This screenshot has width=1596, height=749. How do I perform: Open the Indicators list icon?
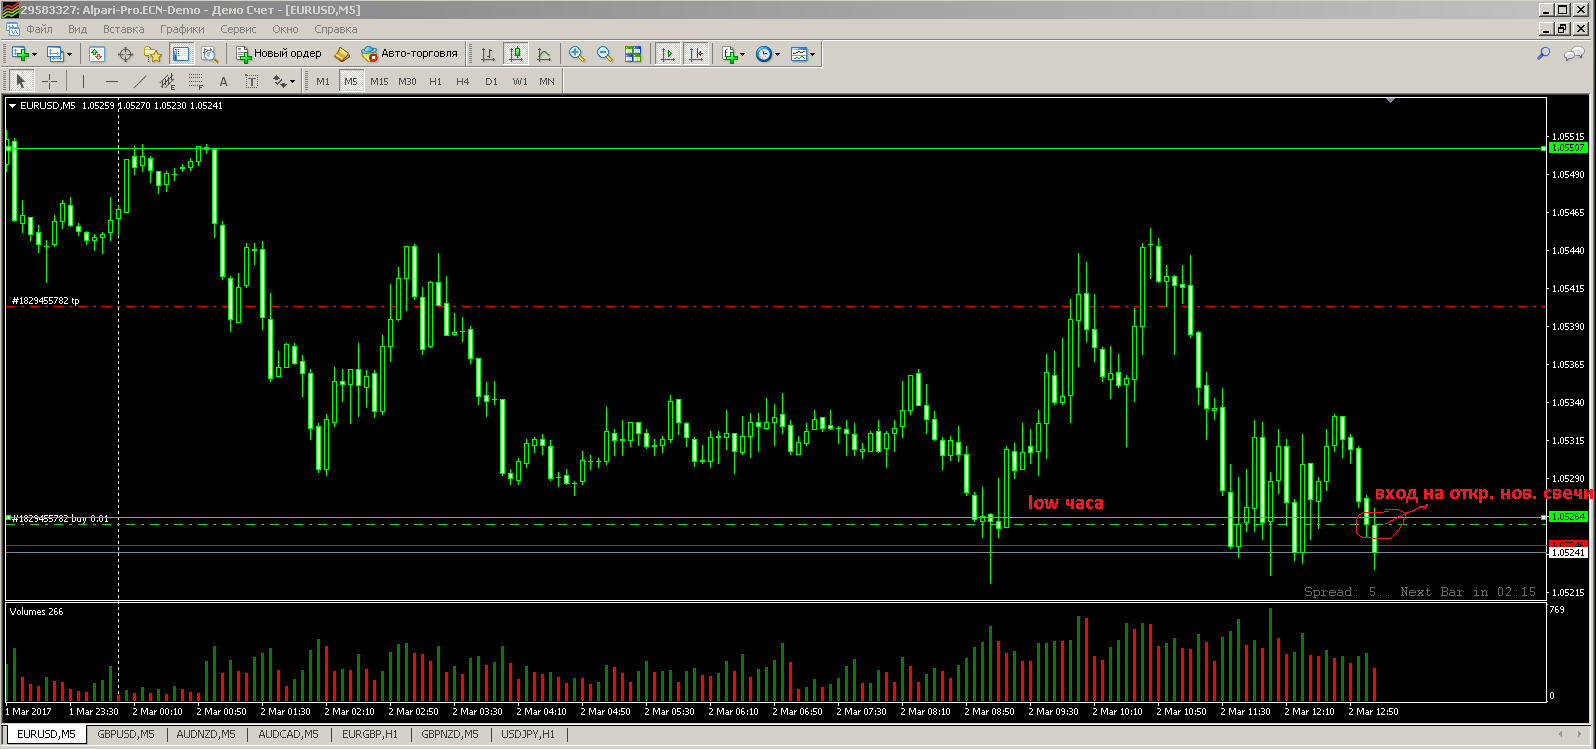pos(729,54)
